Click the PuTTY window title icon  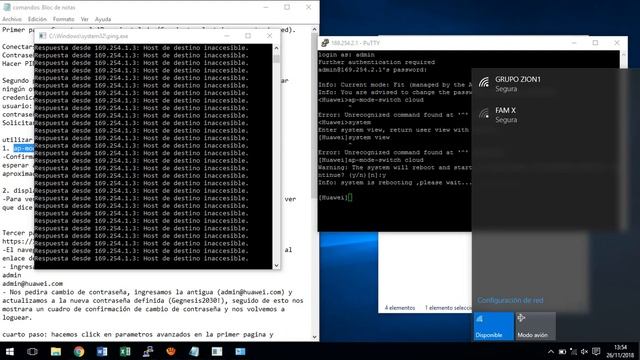tap(325, 43)
